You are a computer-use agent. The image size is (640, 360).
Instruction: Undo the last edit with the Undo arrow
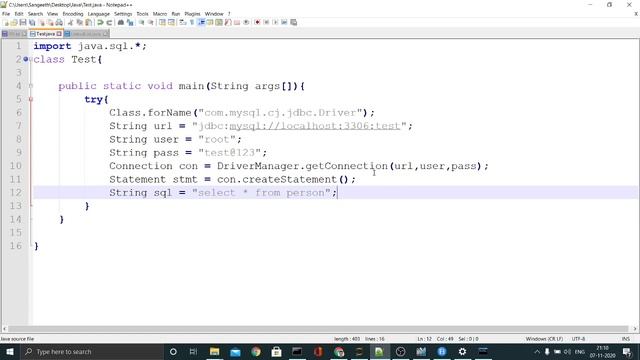click(x=100, y=22)
